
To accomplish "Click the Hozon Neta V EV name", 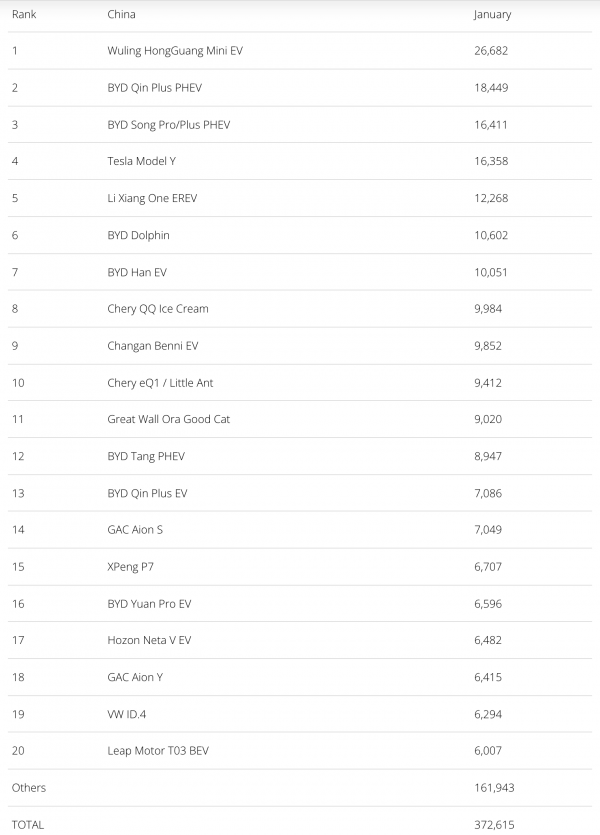I will click(x=149, y=640).
